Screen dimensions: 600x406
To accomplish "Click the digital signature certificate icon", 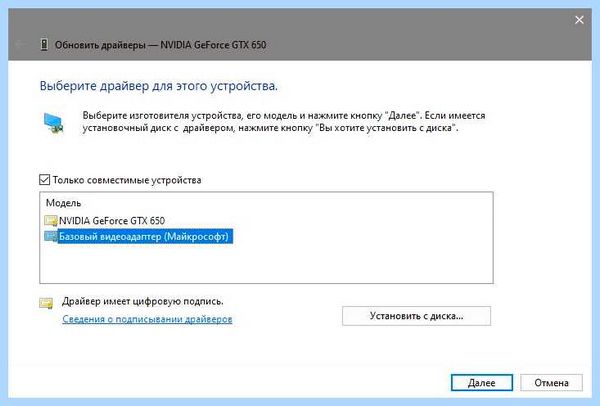I will (x=46, y=303).
